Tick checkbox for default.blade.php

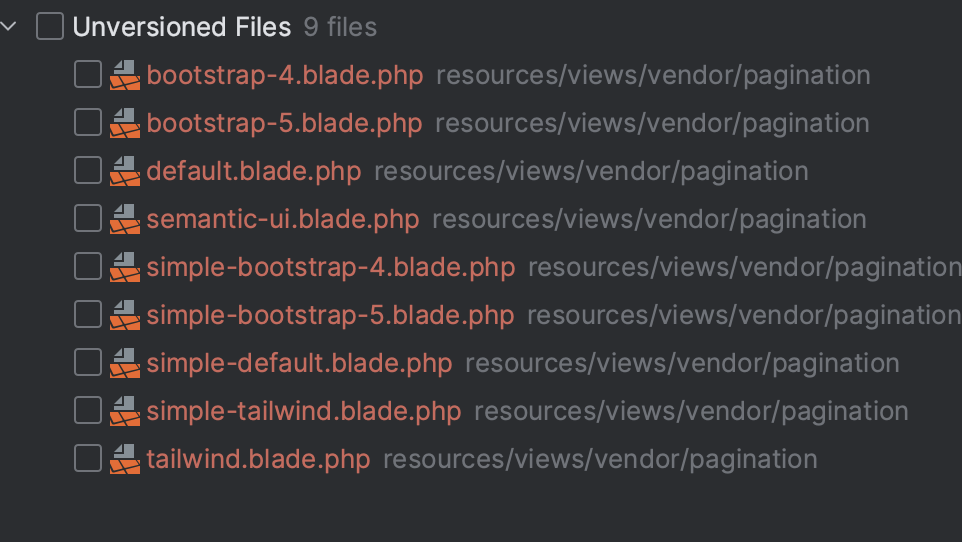pos(88,170)
